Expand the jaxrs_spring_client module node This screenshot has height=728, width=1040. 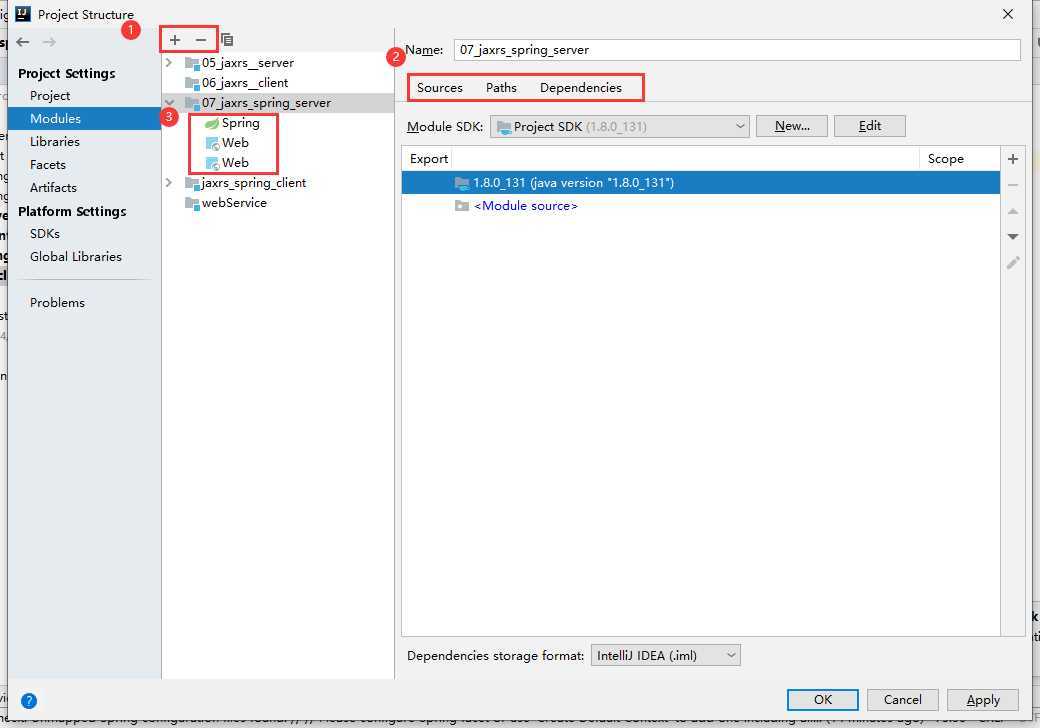tap(169, 182)
